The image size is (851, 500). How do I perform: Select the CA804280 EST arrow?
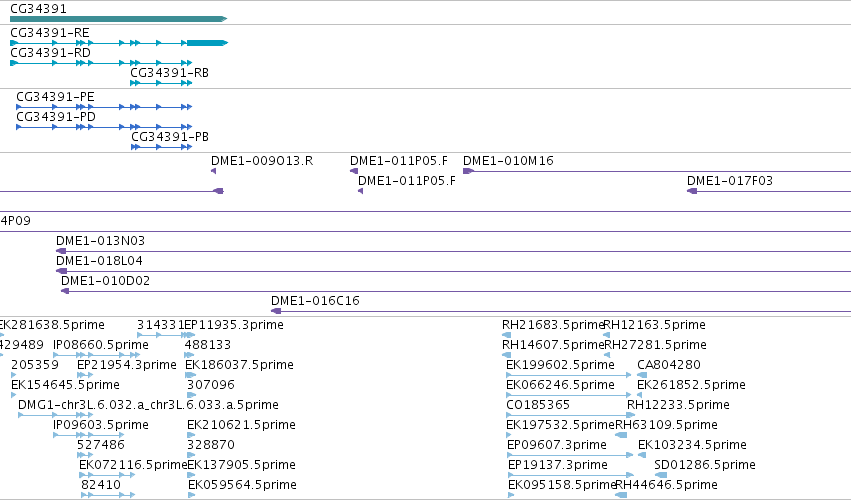click(642, 375)
